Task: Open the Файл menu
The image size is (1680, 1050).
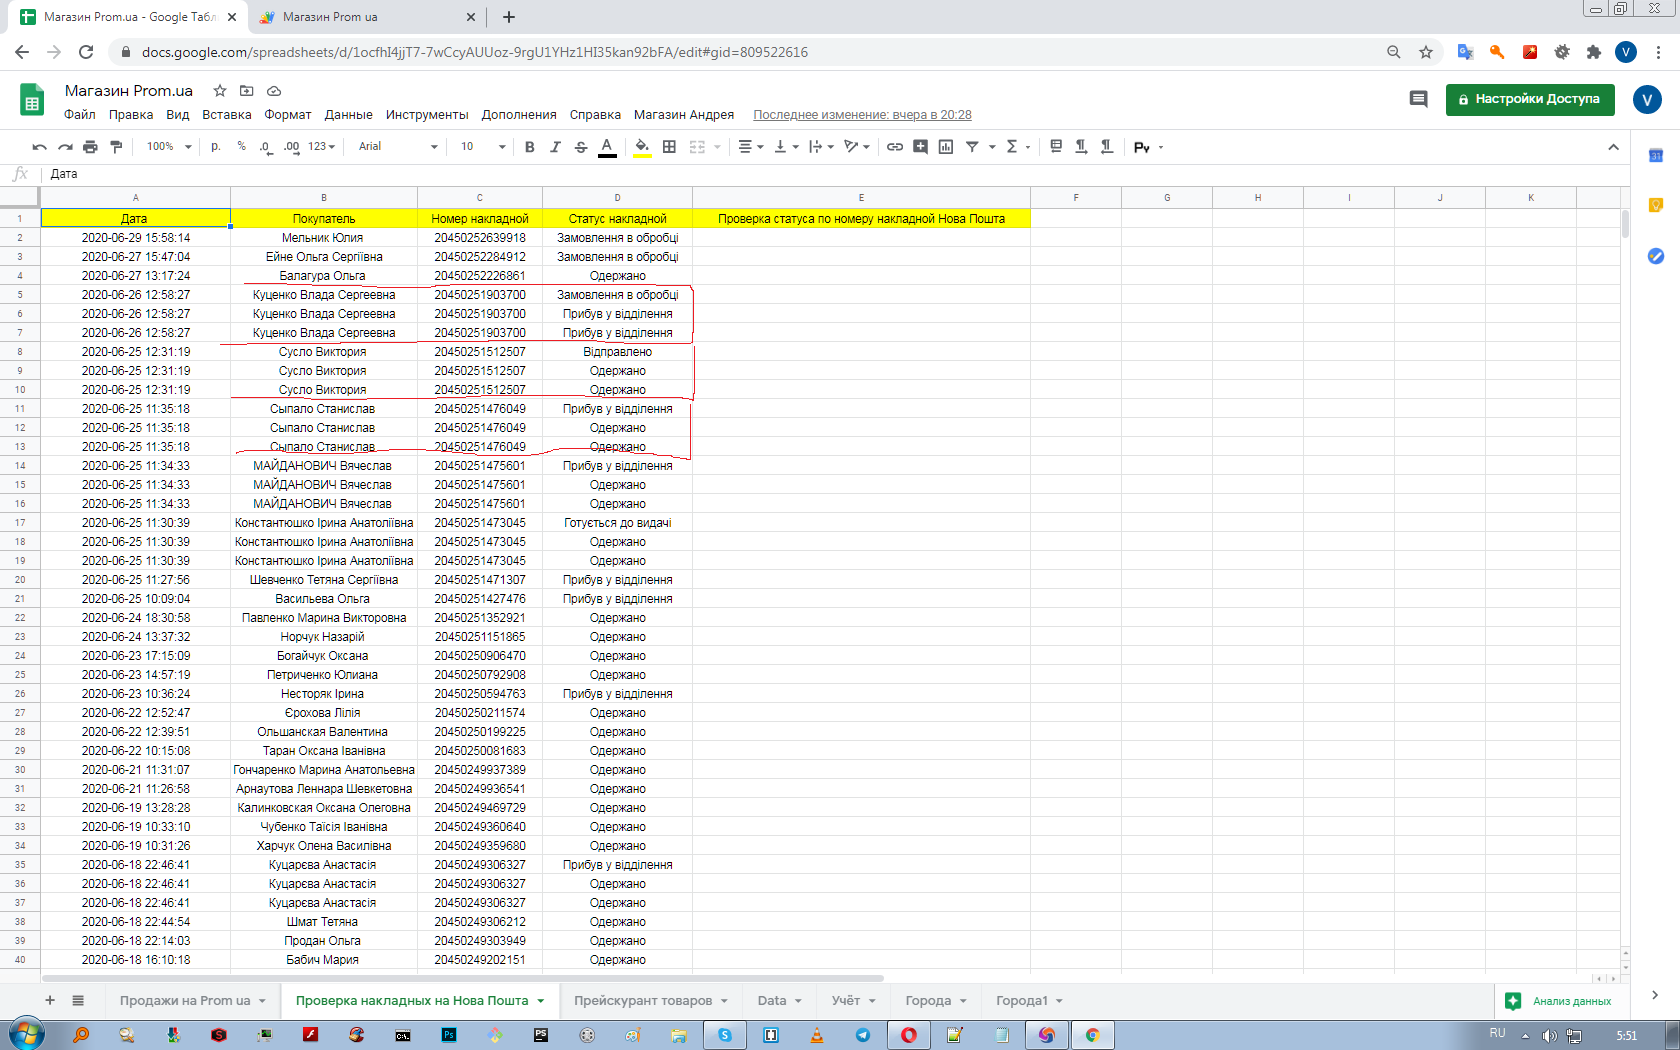Action: 80,115
